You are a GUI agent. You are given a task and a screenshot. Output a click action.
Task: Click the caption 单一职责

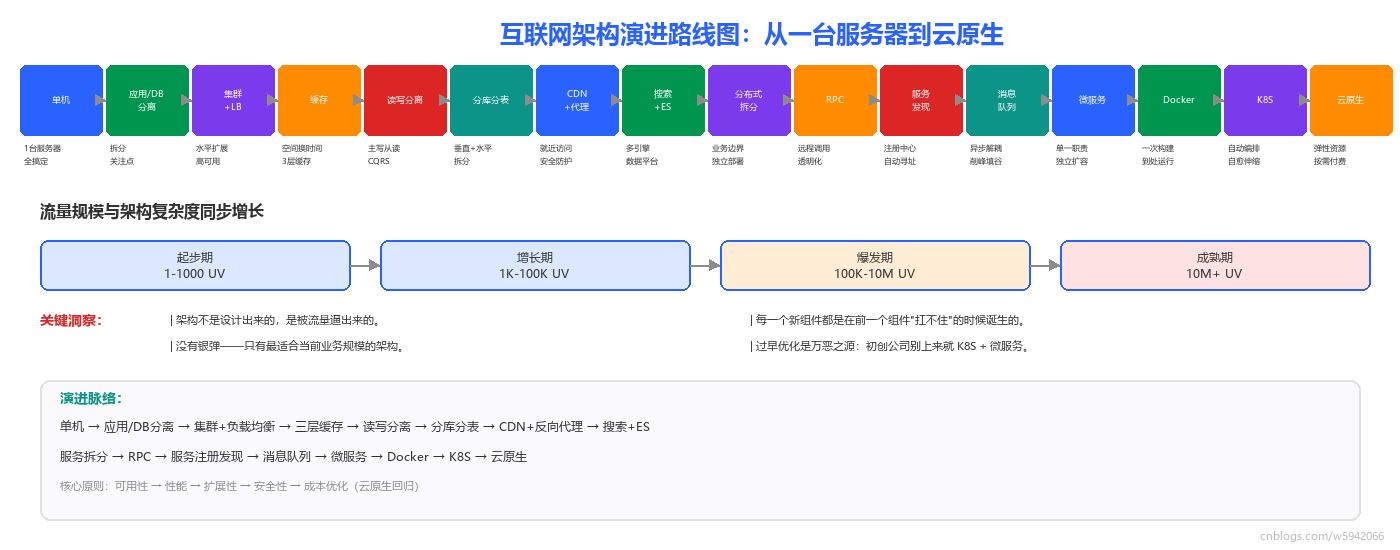1072,148
